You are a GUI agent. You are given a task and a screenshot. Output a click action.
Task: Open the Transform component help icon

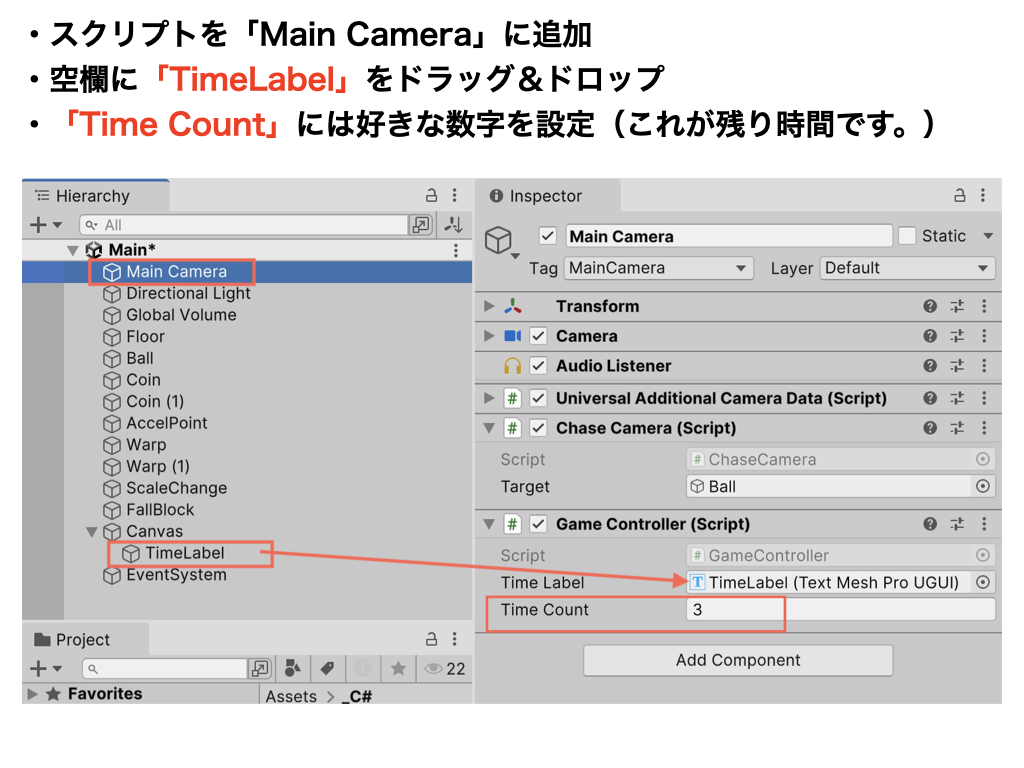(x=930, y=307)
